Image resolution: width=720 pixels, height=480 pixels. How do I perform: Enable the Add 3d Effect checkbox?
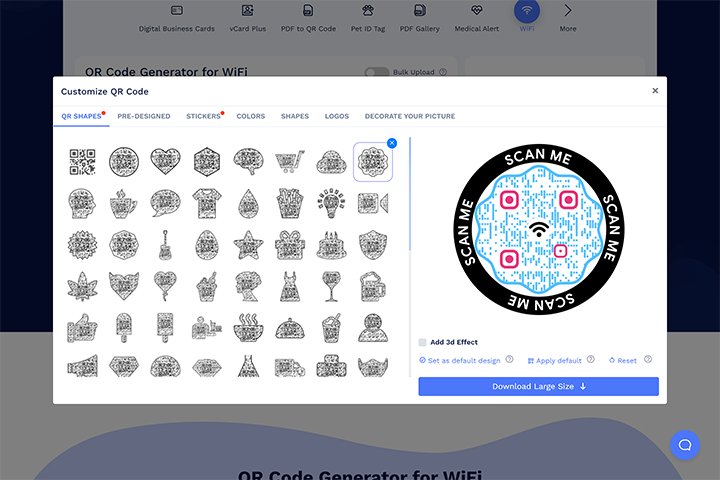[422, 342]
